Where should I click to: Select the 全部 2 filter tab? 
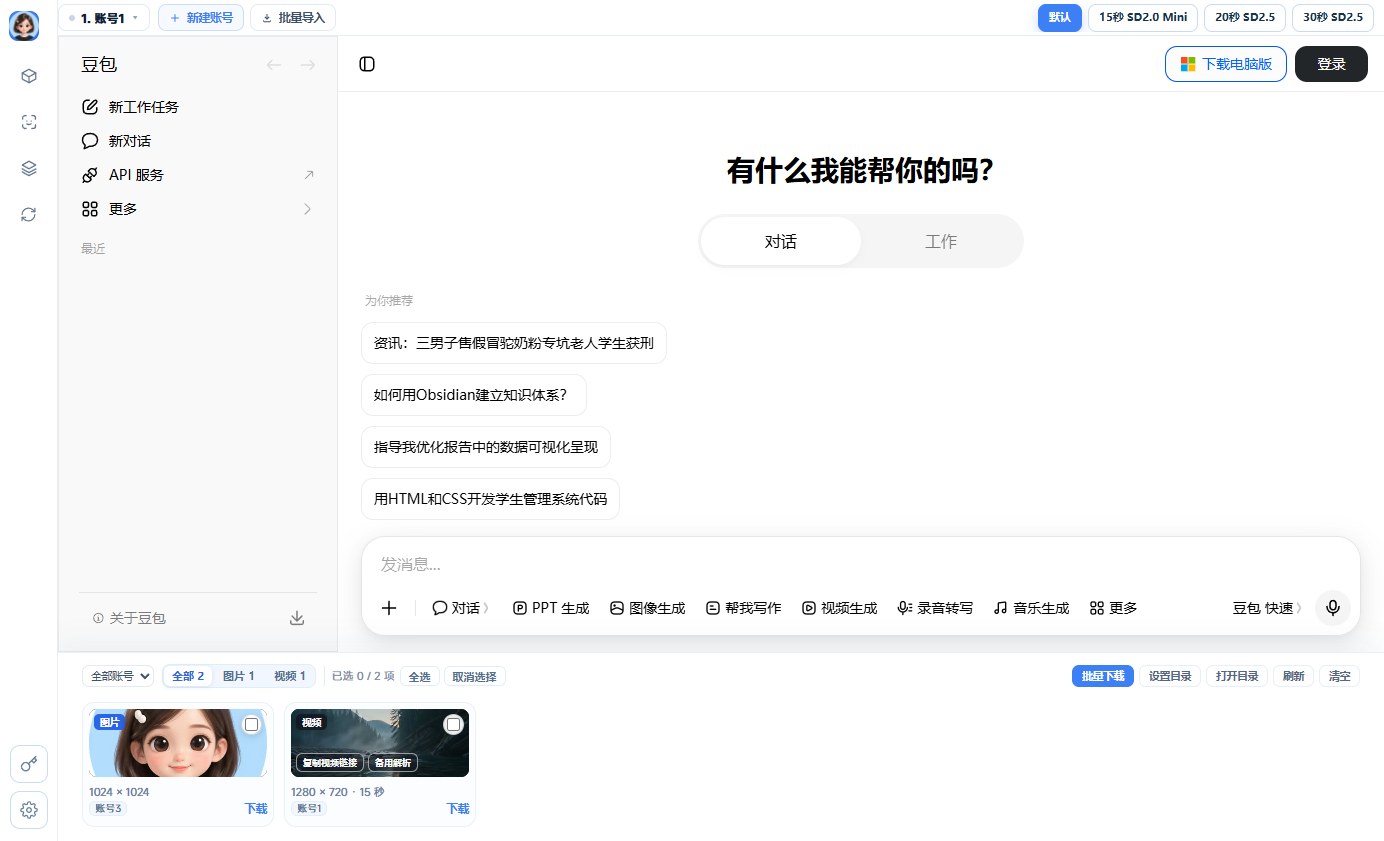click(x=188, y=676)
